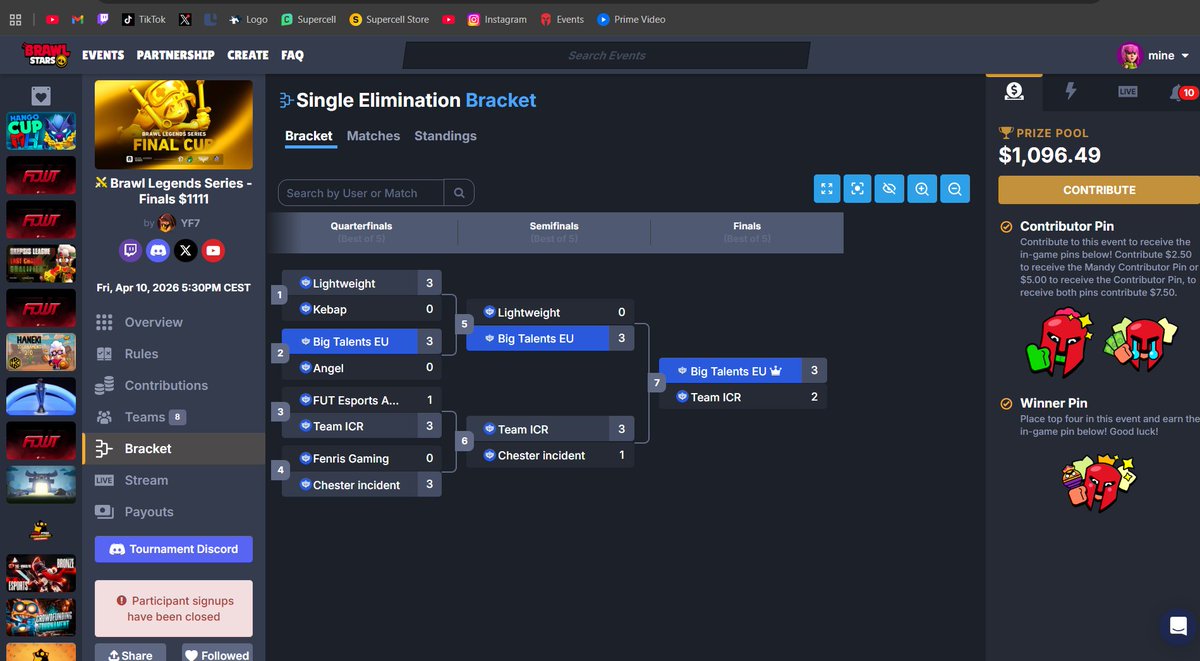The height and width of the screenshot is (661, 1200).
Task: Switch to the Matches tab
Action: (x=373, y=136)
